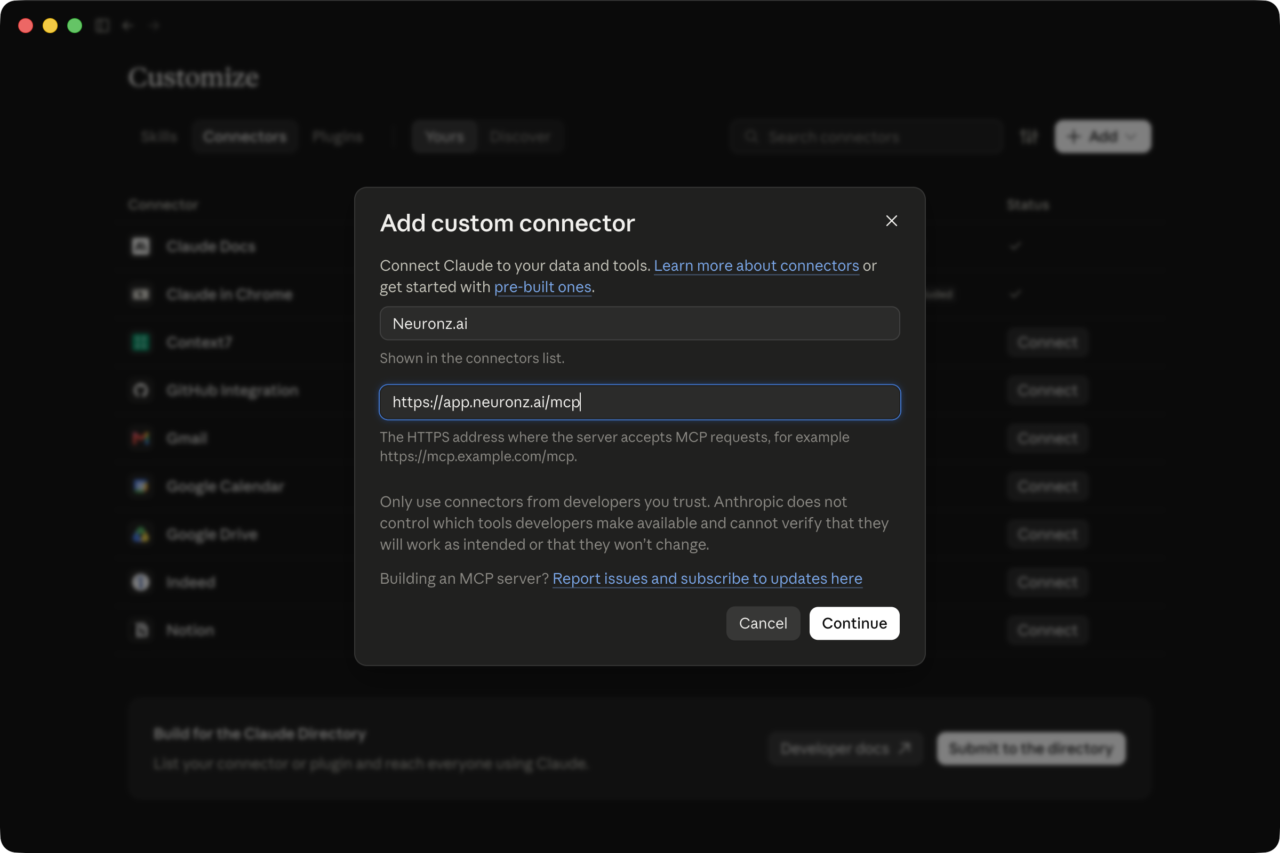Viewport: 1280px width, 853px height.
Task: Switch to the Discover view
Action: tap(520, 137)
